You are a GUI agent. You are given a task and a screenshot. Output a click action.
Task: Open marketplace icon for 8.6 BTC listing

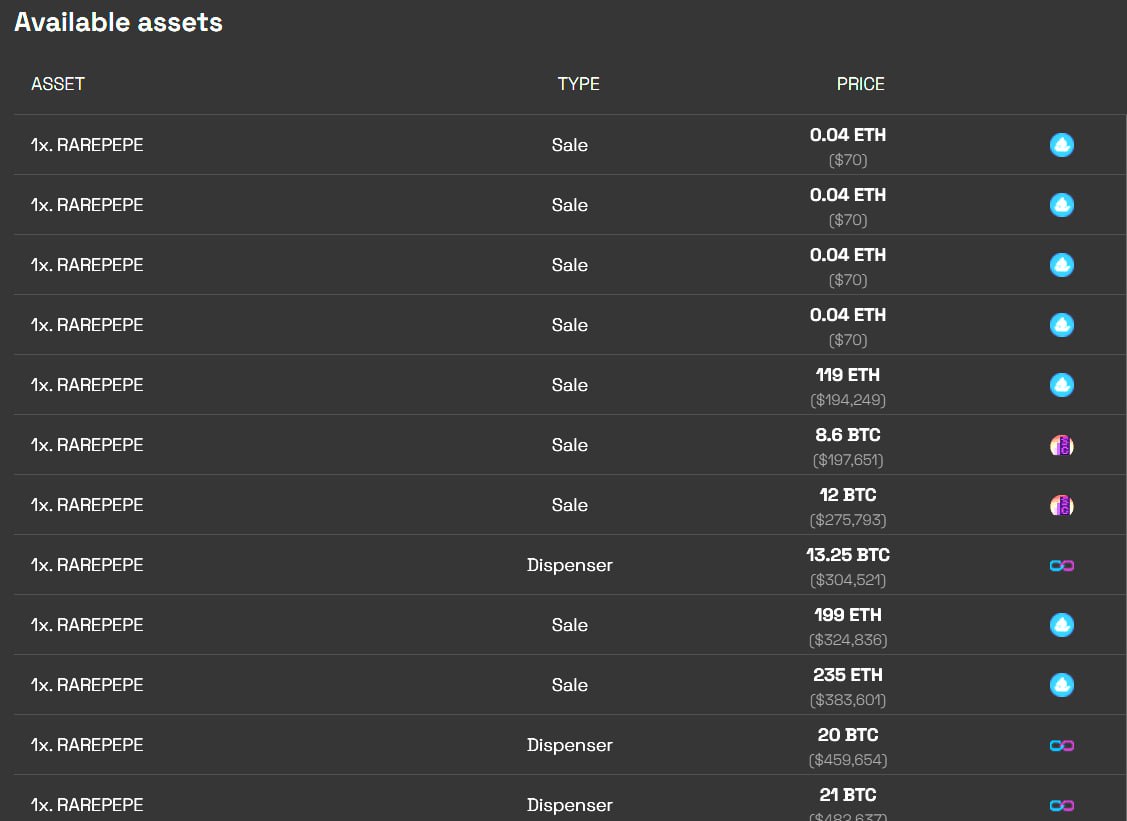(1062, 446)
